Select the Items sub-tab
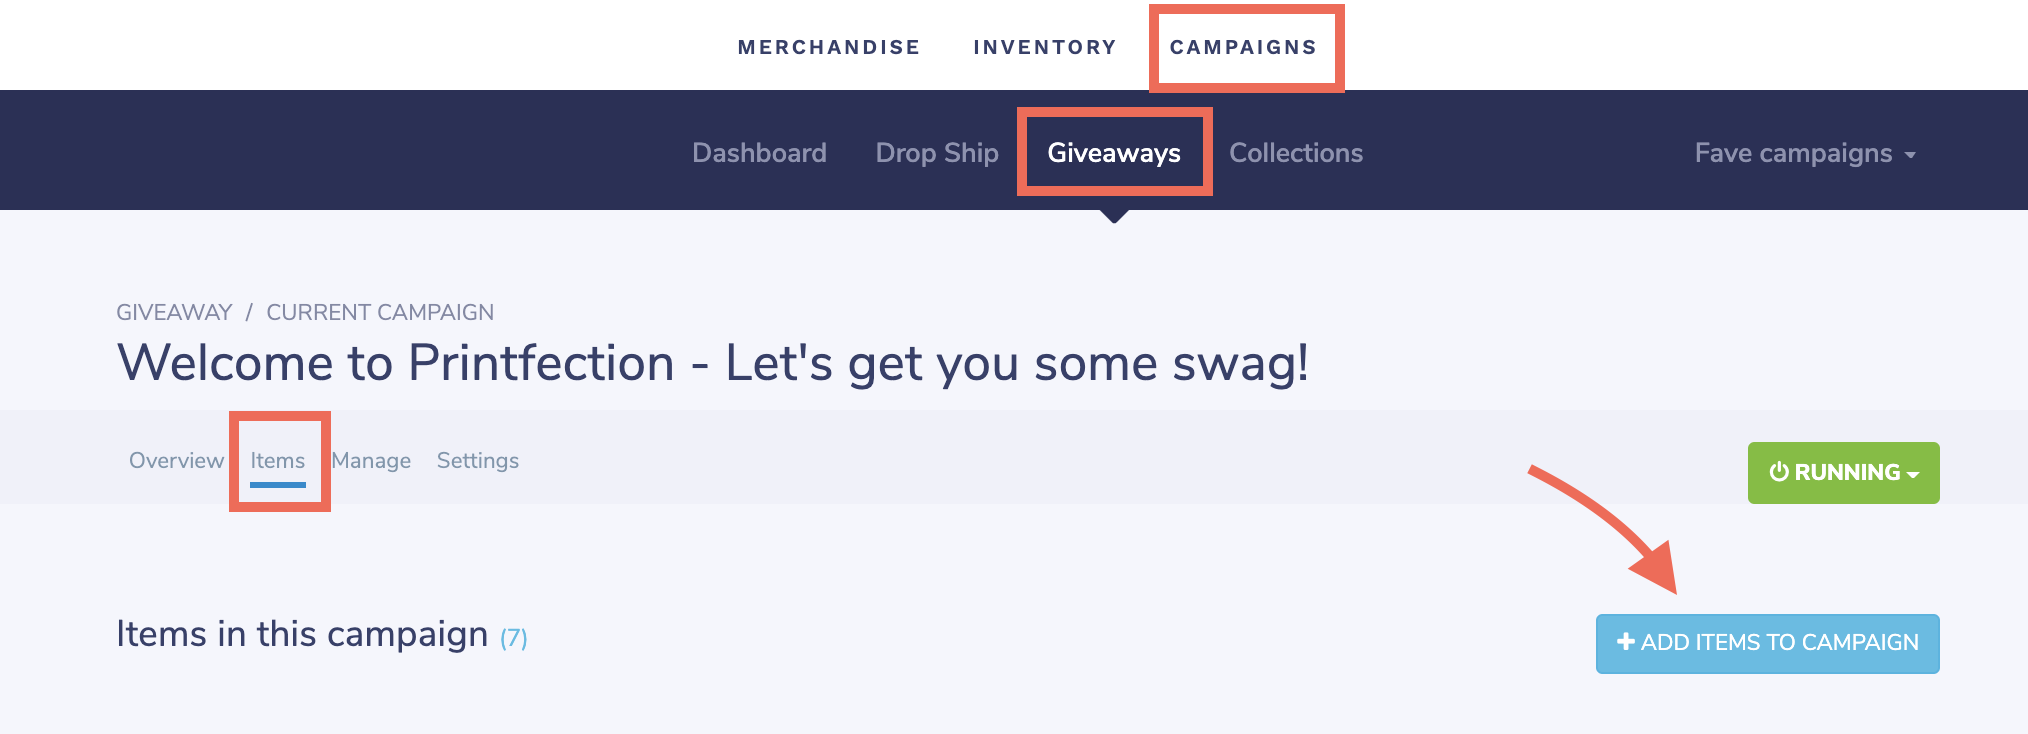Screen dimensions: 2028x734 tap(278, 460)
